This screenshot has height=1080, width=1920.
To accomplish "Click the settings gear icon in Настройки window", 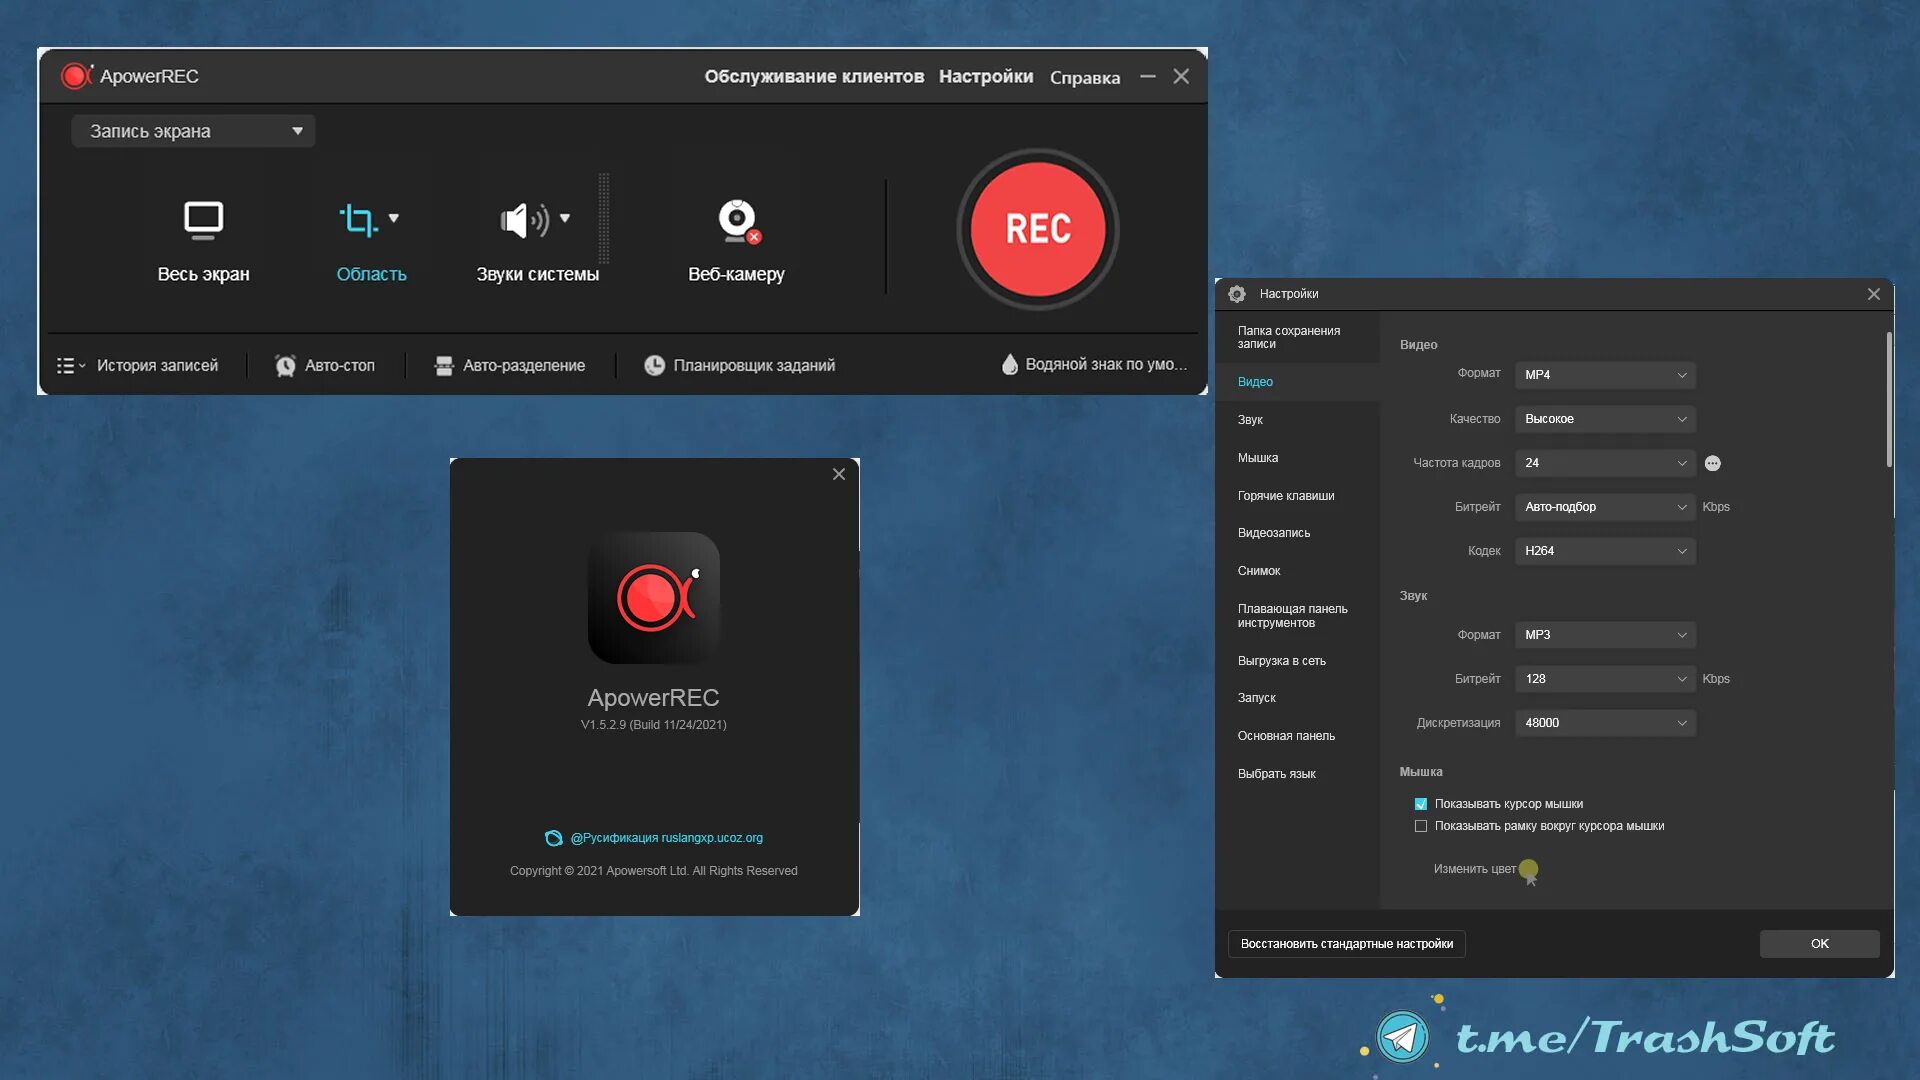I will [1237, 294].
